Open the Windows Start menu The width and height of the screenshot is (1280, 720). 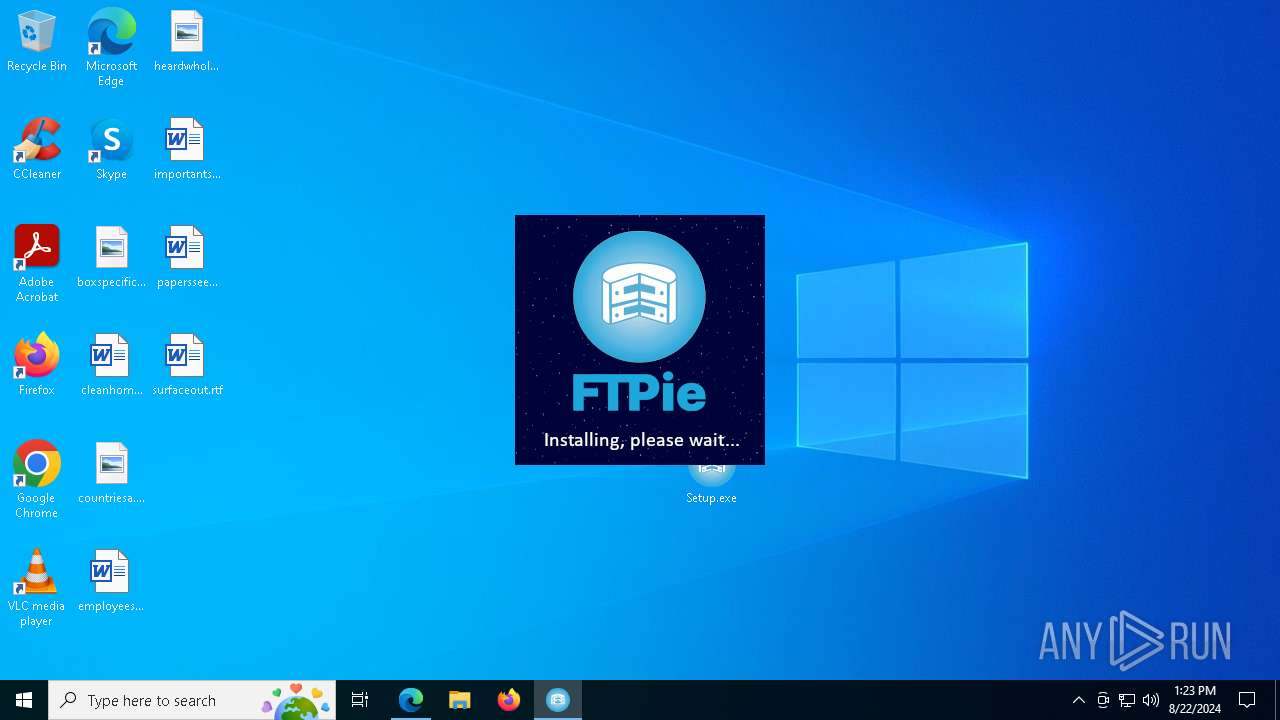tap(24, 700)
